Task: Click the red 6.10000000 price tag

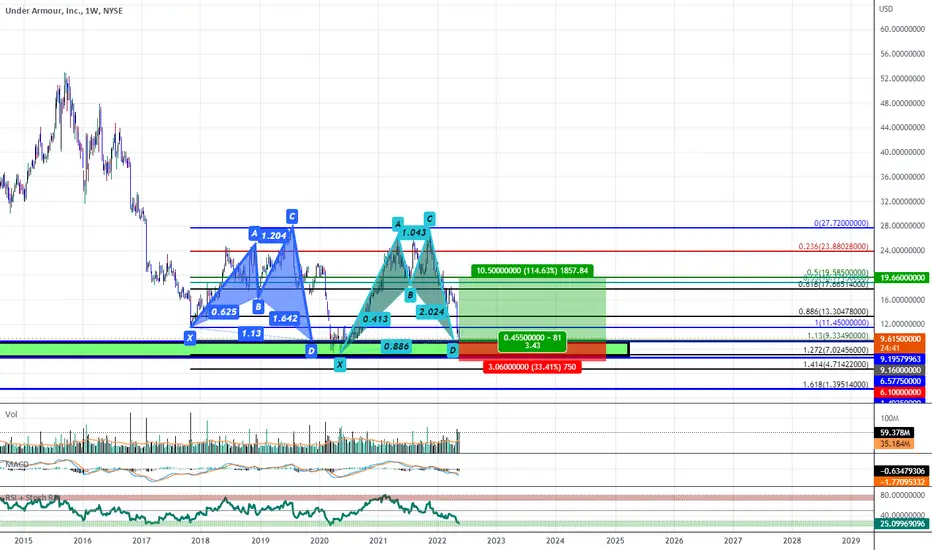Action: pos(900,392)
